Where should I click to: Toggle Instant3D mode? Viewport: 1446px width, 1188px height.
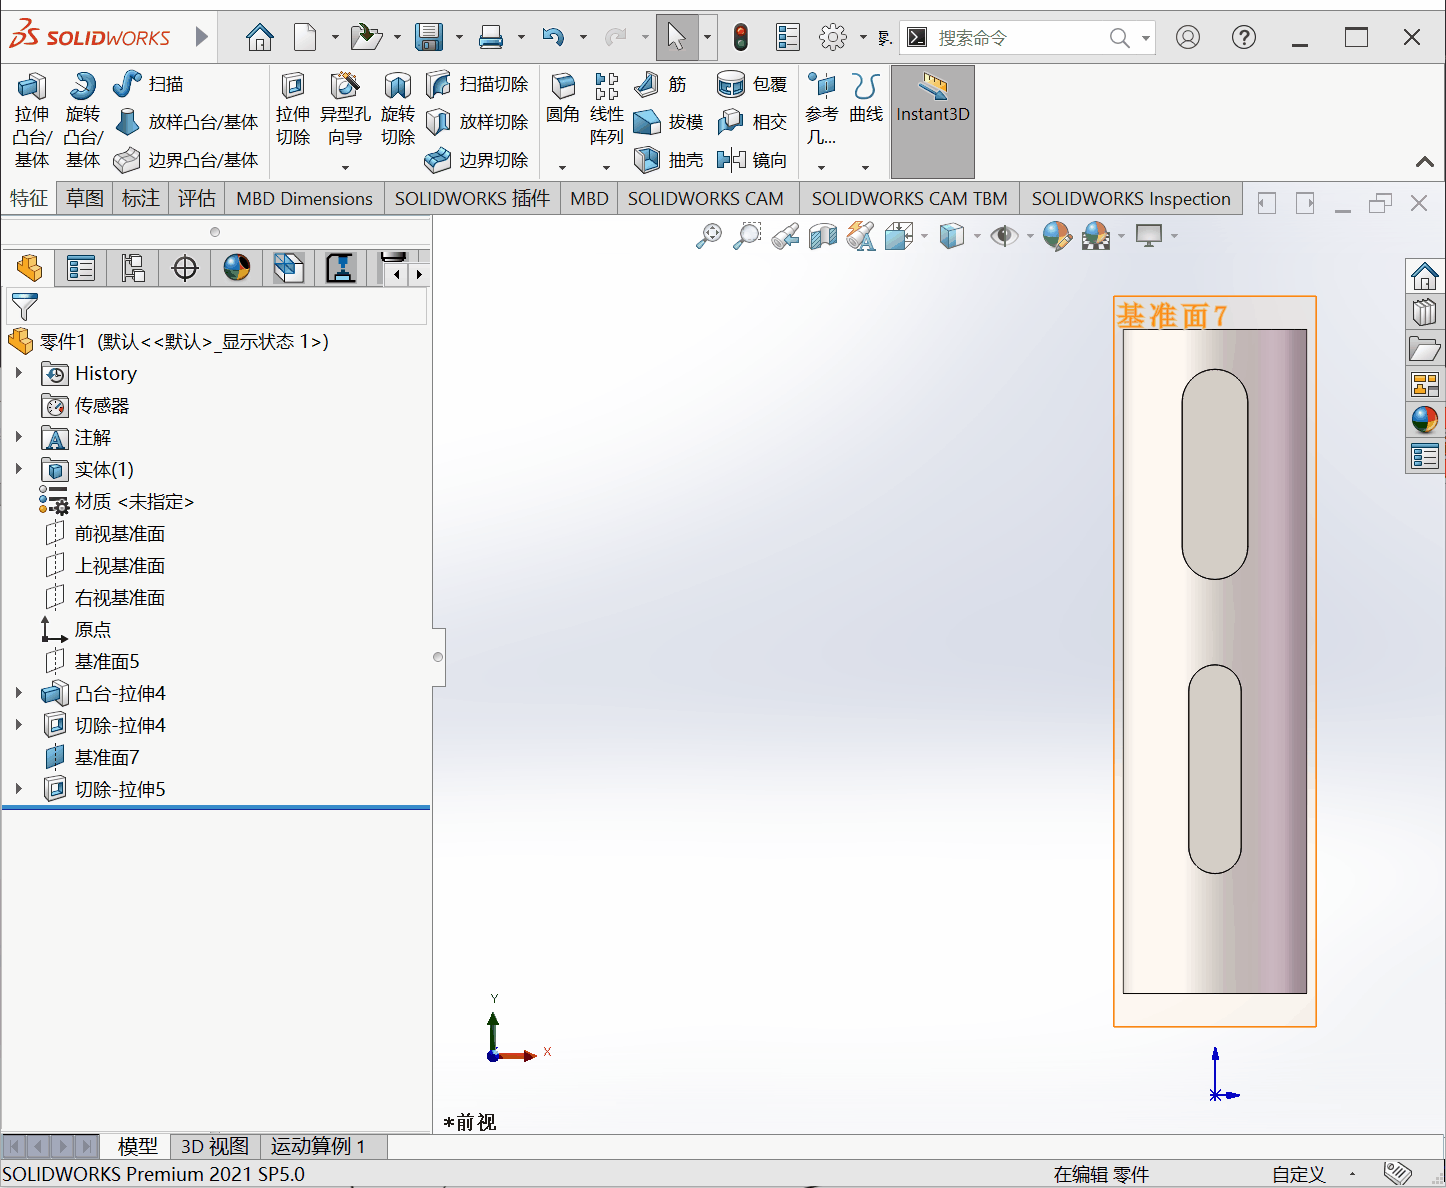click(933, 122)
